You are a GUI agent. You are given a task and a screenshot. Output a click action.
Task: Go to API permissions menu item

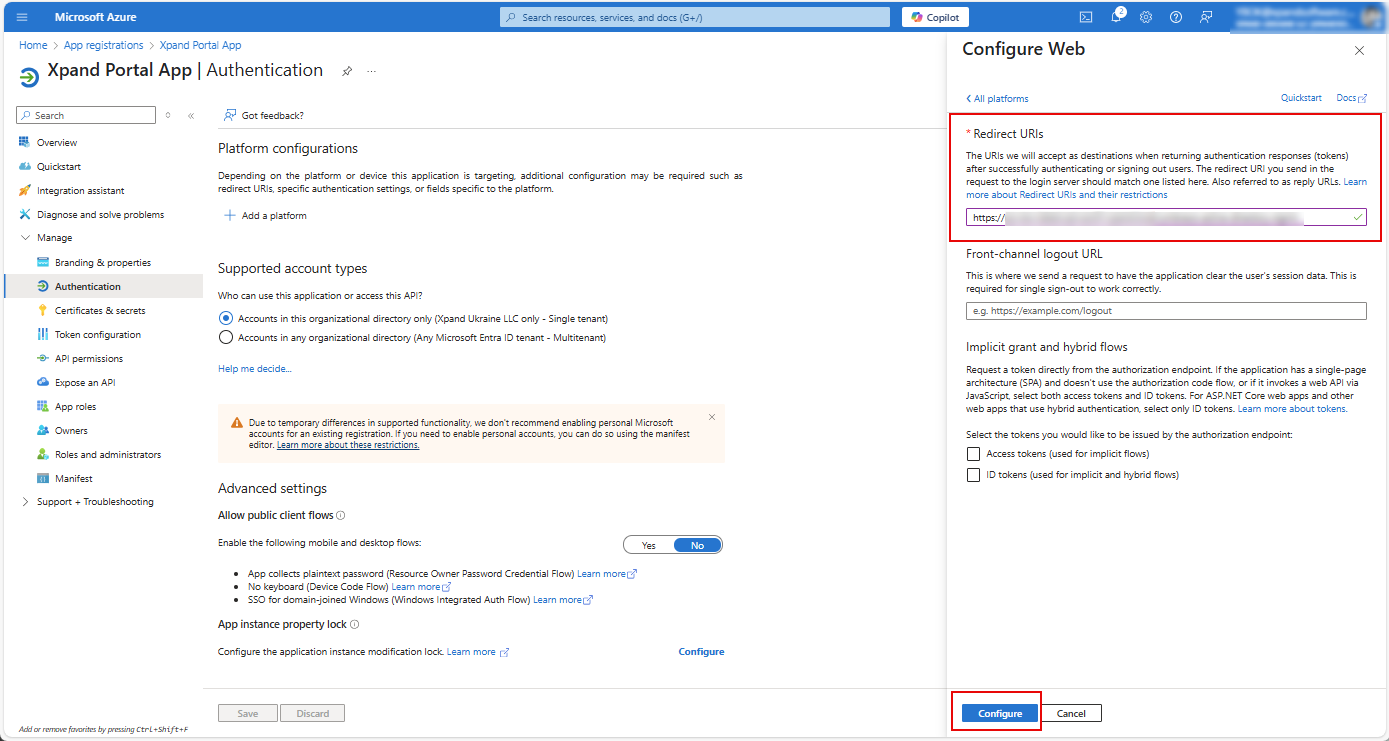coord(89,359)
